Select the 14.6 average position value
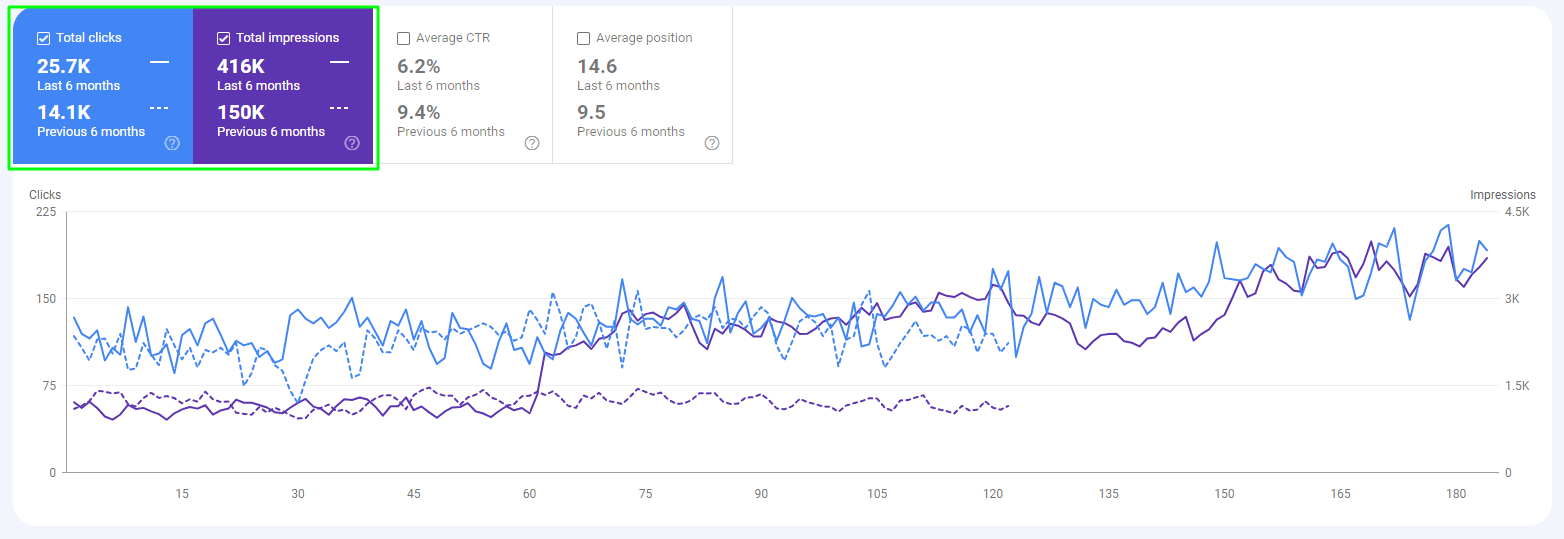The height and width of the screenshot is (539, 1564). (x=597, y=67)
